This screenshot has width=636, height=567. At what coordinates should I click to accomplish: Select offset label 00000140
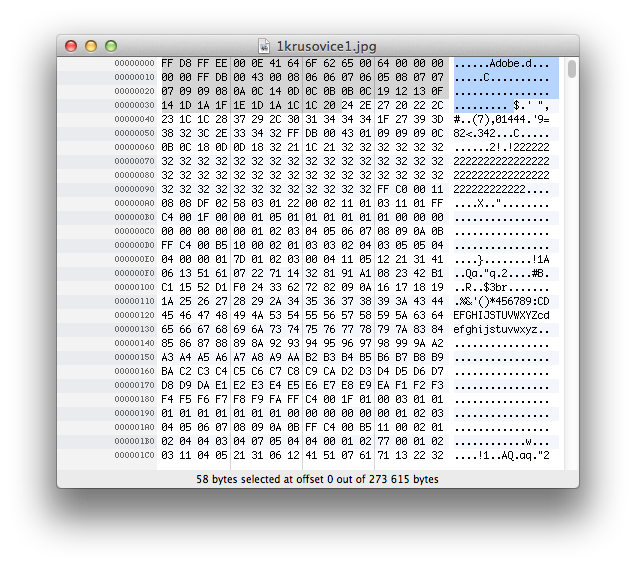(134, 343)
